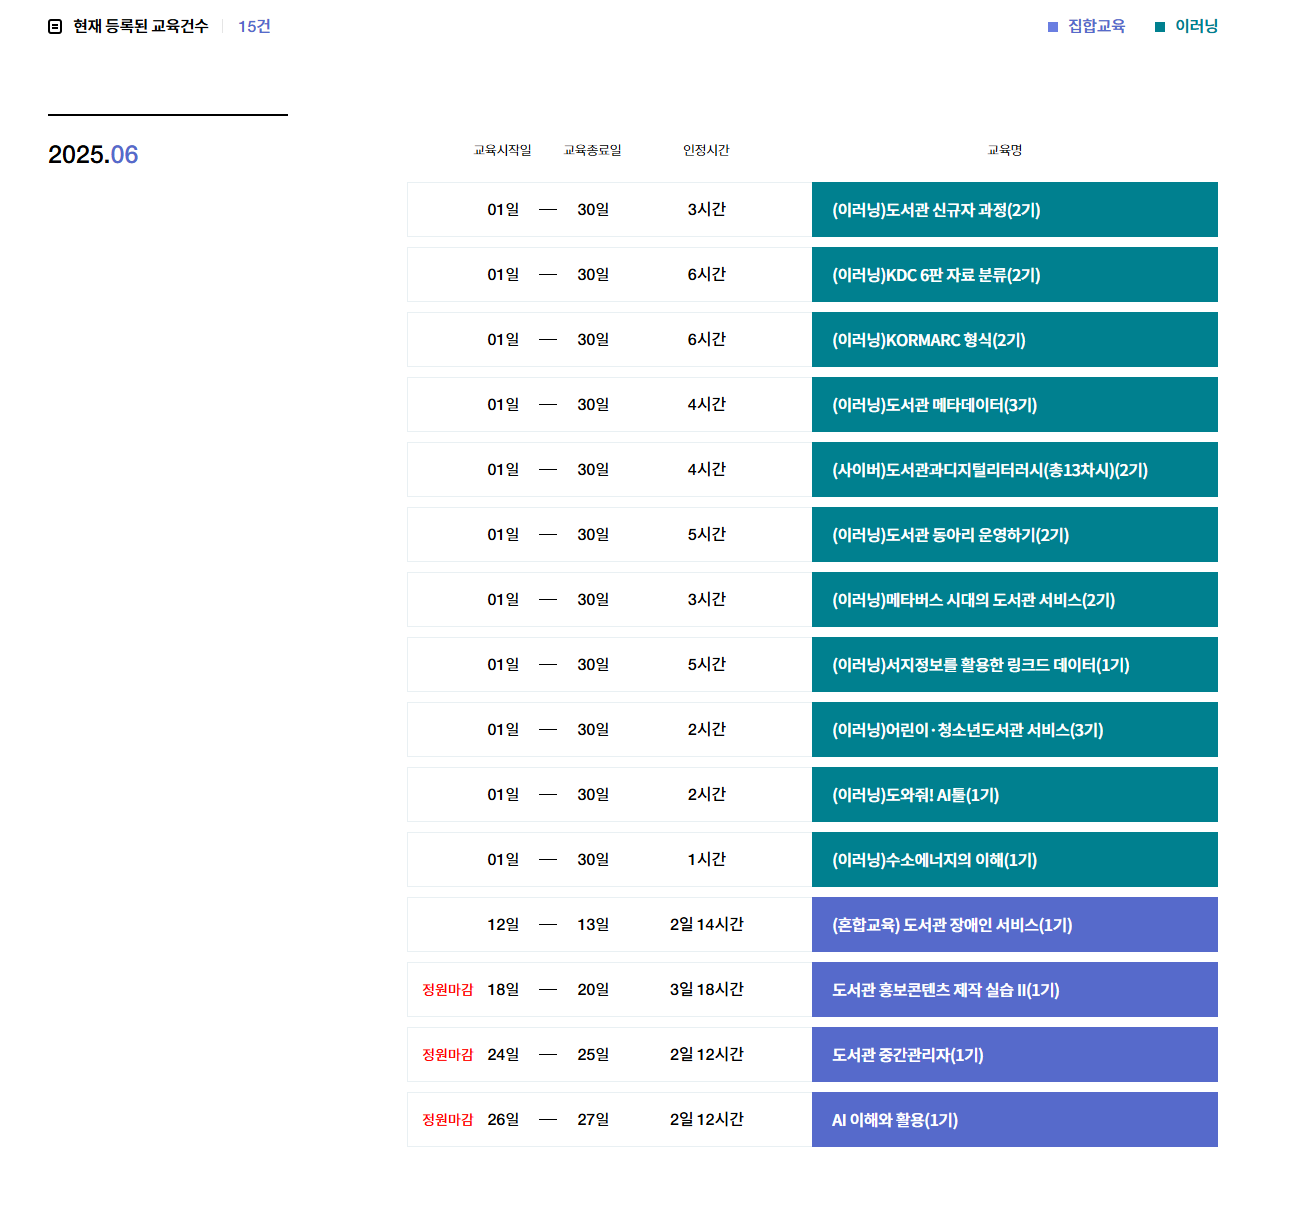Open (이러닝)도서관 신규자 과정(2기) course

(x=1015, y=210)
